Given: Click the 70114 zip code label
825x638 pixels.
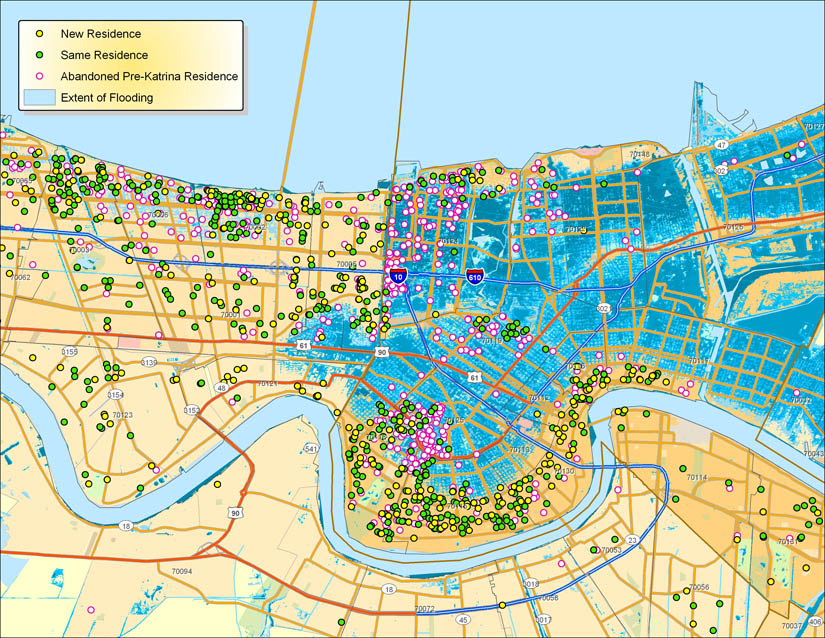Looking at the screenshot, I should point(697,478).
